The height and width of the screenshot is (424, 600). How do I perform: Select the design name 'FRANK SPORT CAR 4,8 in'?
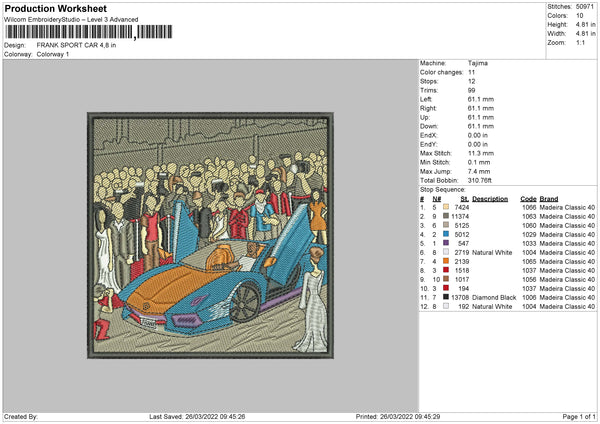click(76, 45)
